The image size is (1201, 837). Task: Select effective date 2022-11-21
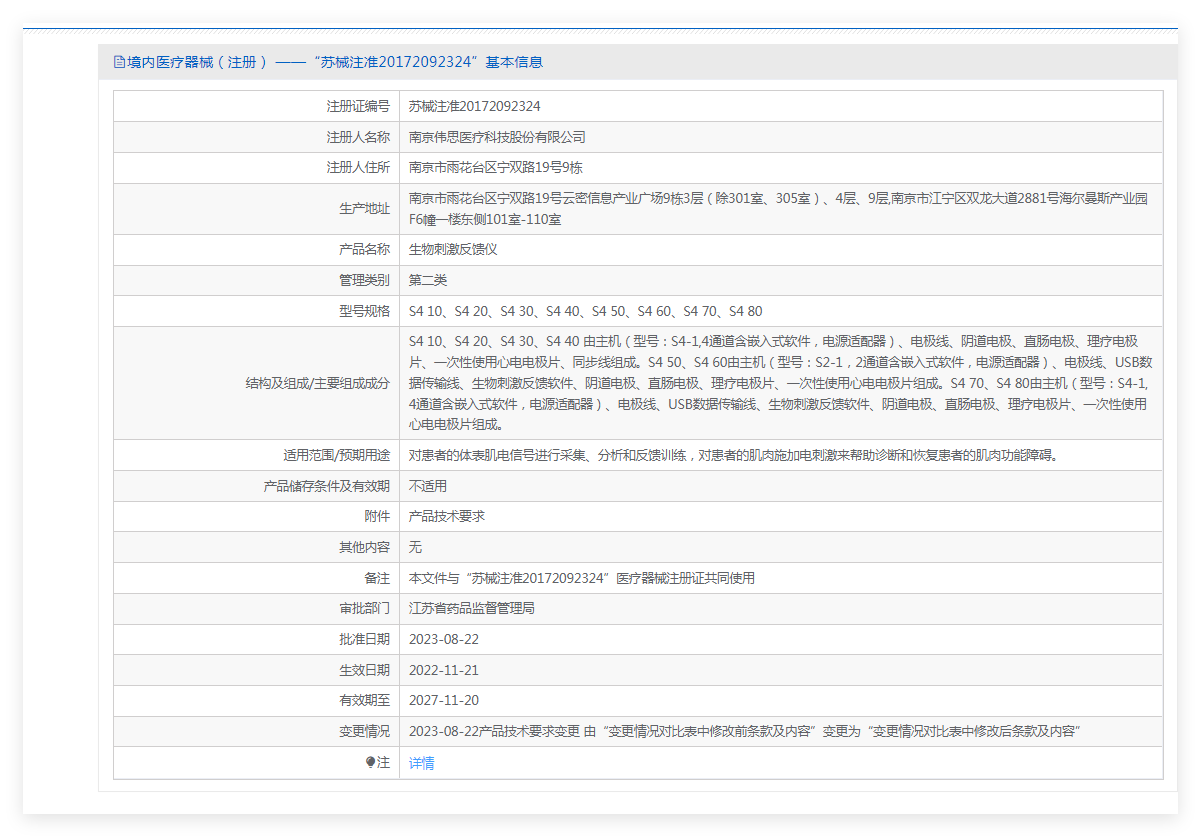(444, 670)
